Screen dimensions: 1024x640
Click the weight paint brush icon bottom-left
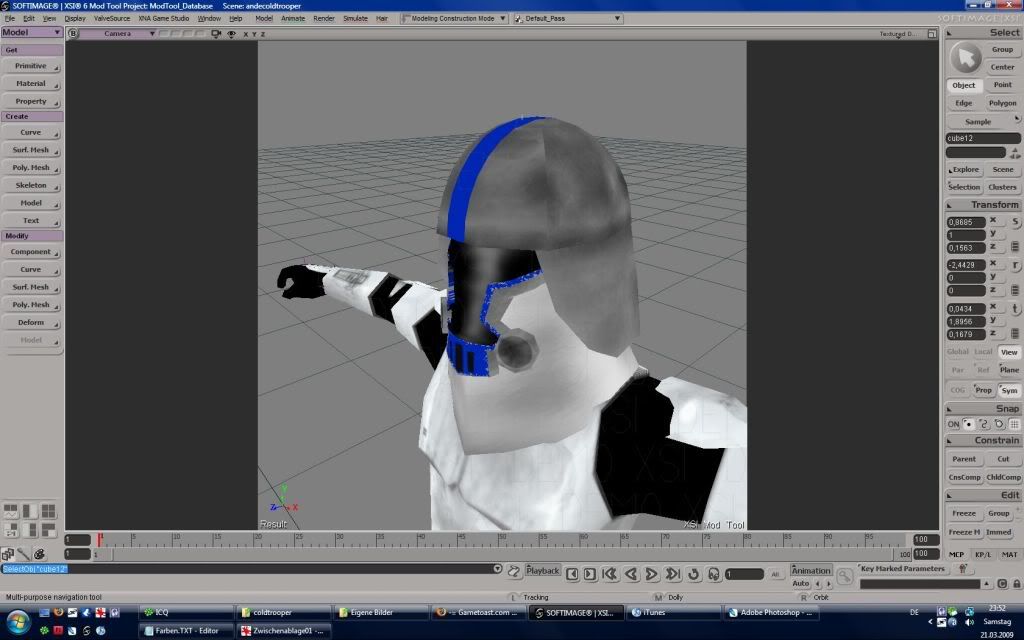pyautogui.click(x=24, y=554)
